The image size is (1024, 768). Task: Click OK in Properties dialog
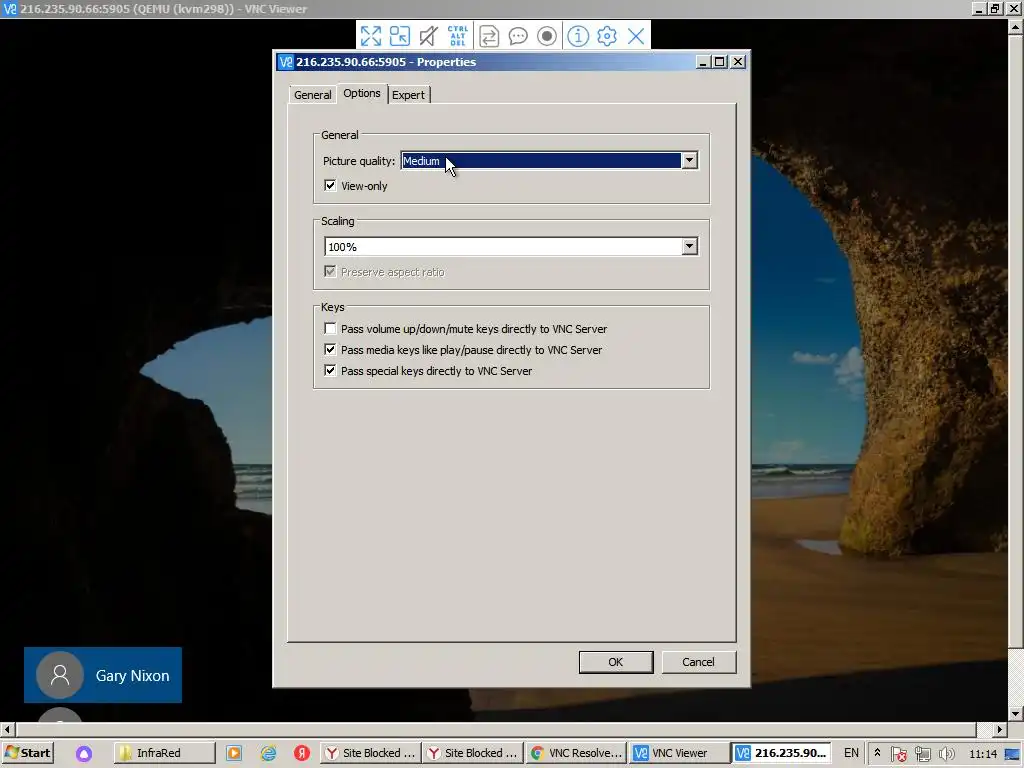616,662
